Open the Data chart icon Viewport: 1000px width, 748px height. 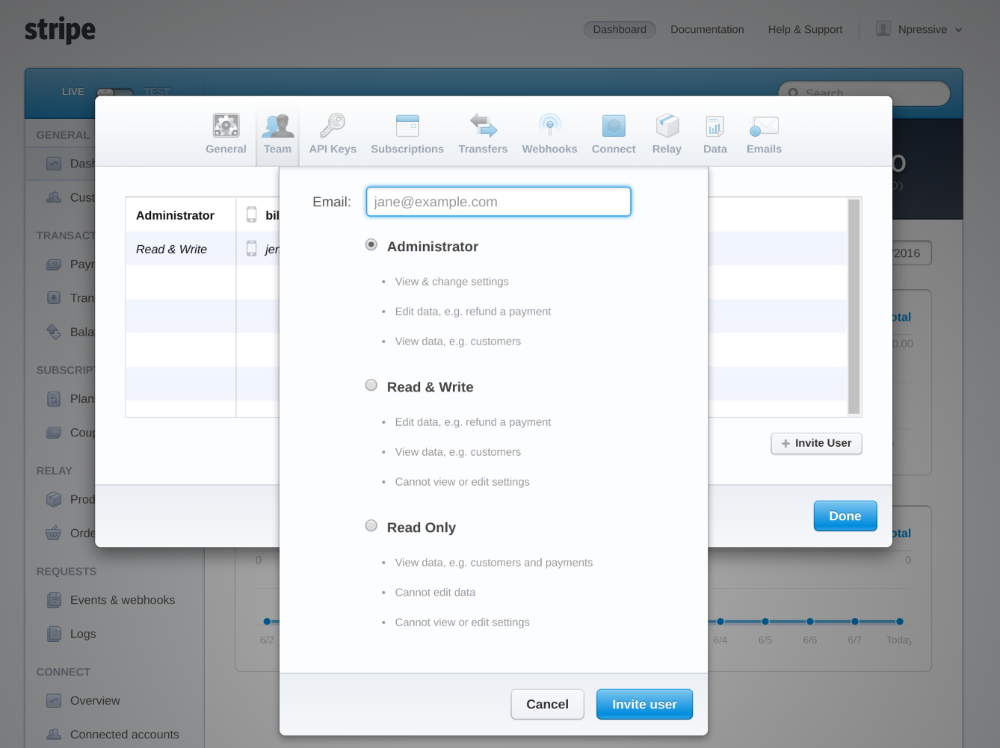coord(715,126)
